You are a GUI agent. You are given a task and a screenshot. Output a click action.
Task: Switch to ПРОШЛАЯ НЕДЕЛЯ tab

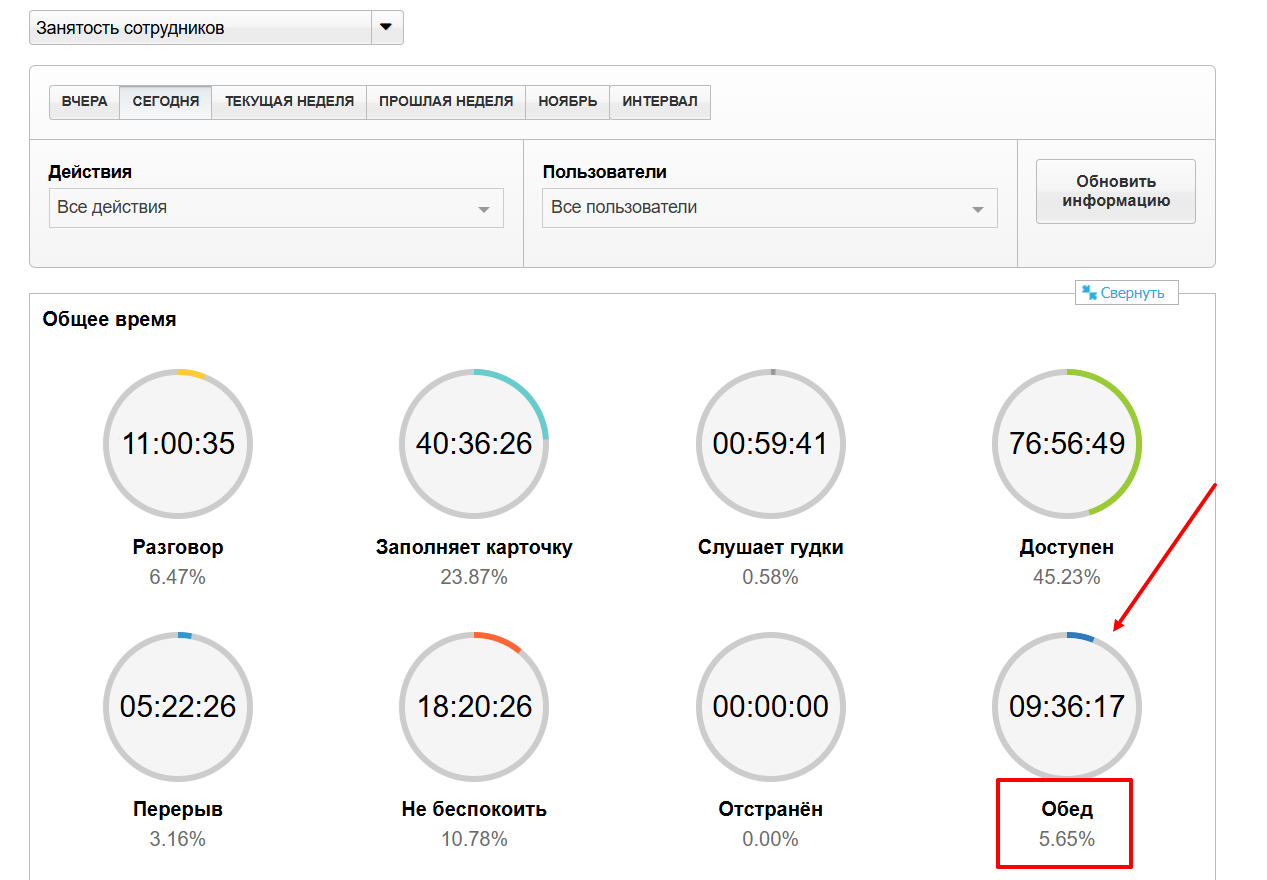(445, 102)
